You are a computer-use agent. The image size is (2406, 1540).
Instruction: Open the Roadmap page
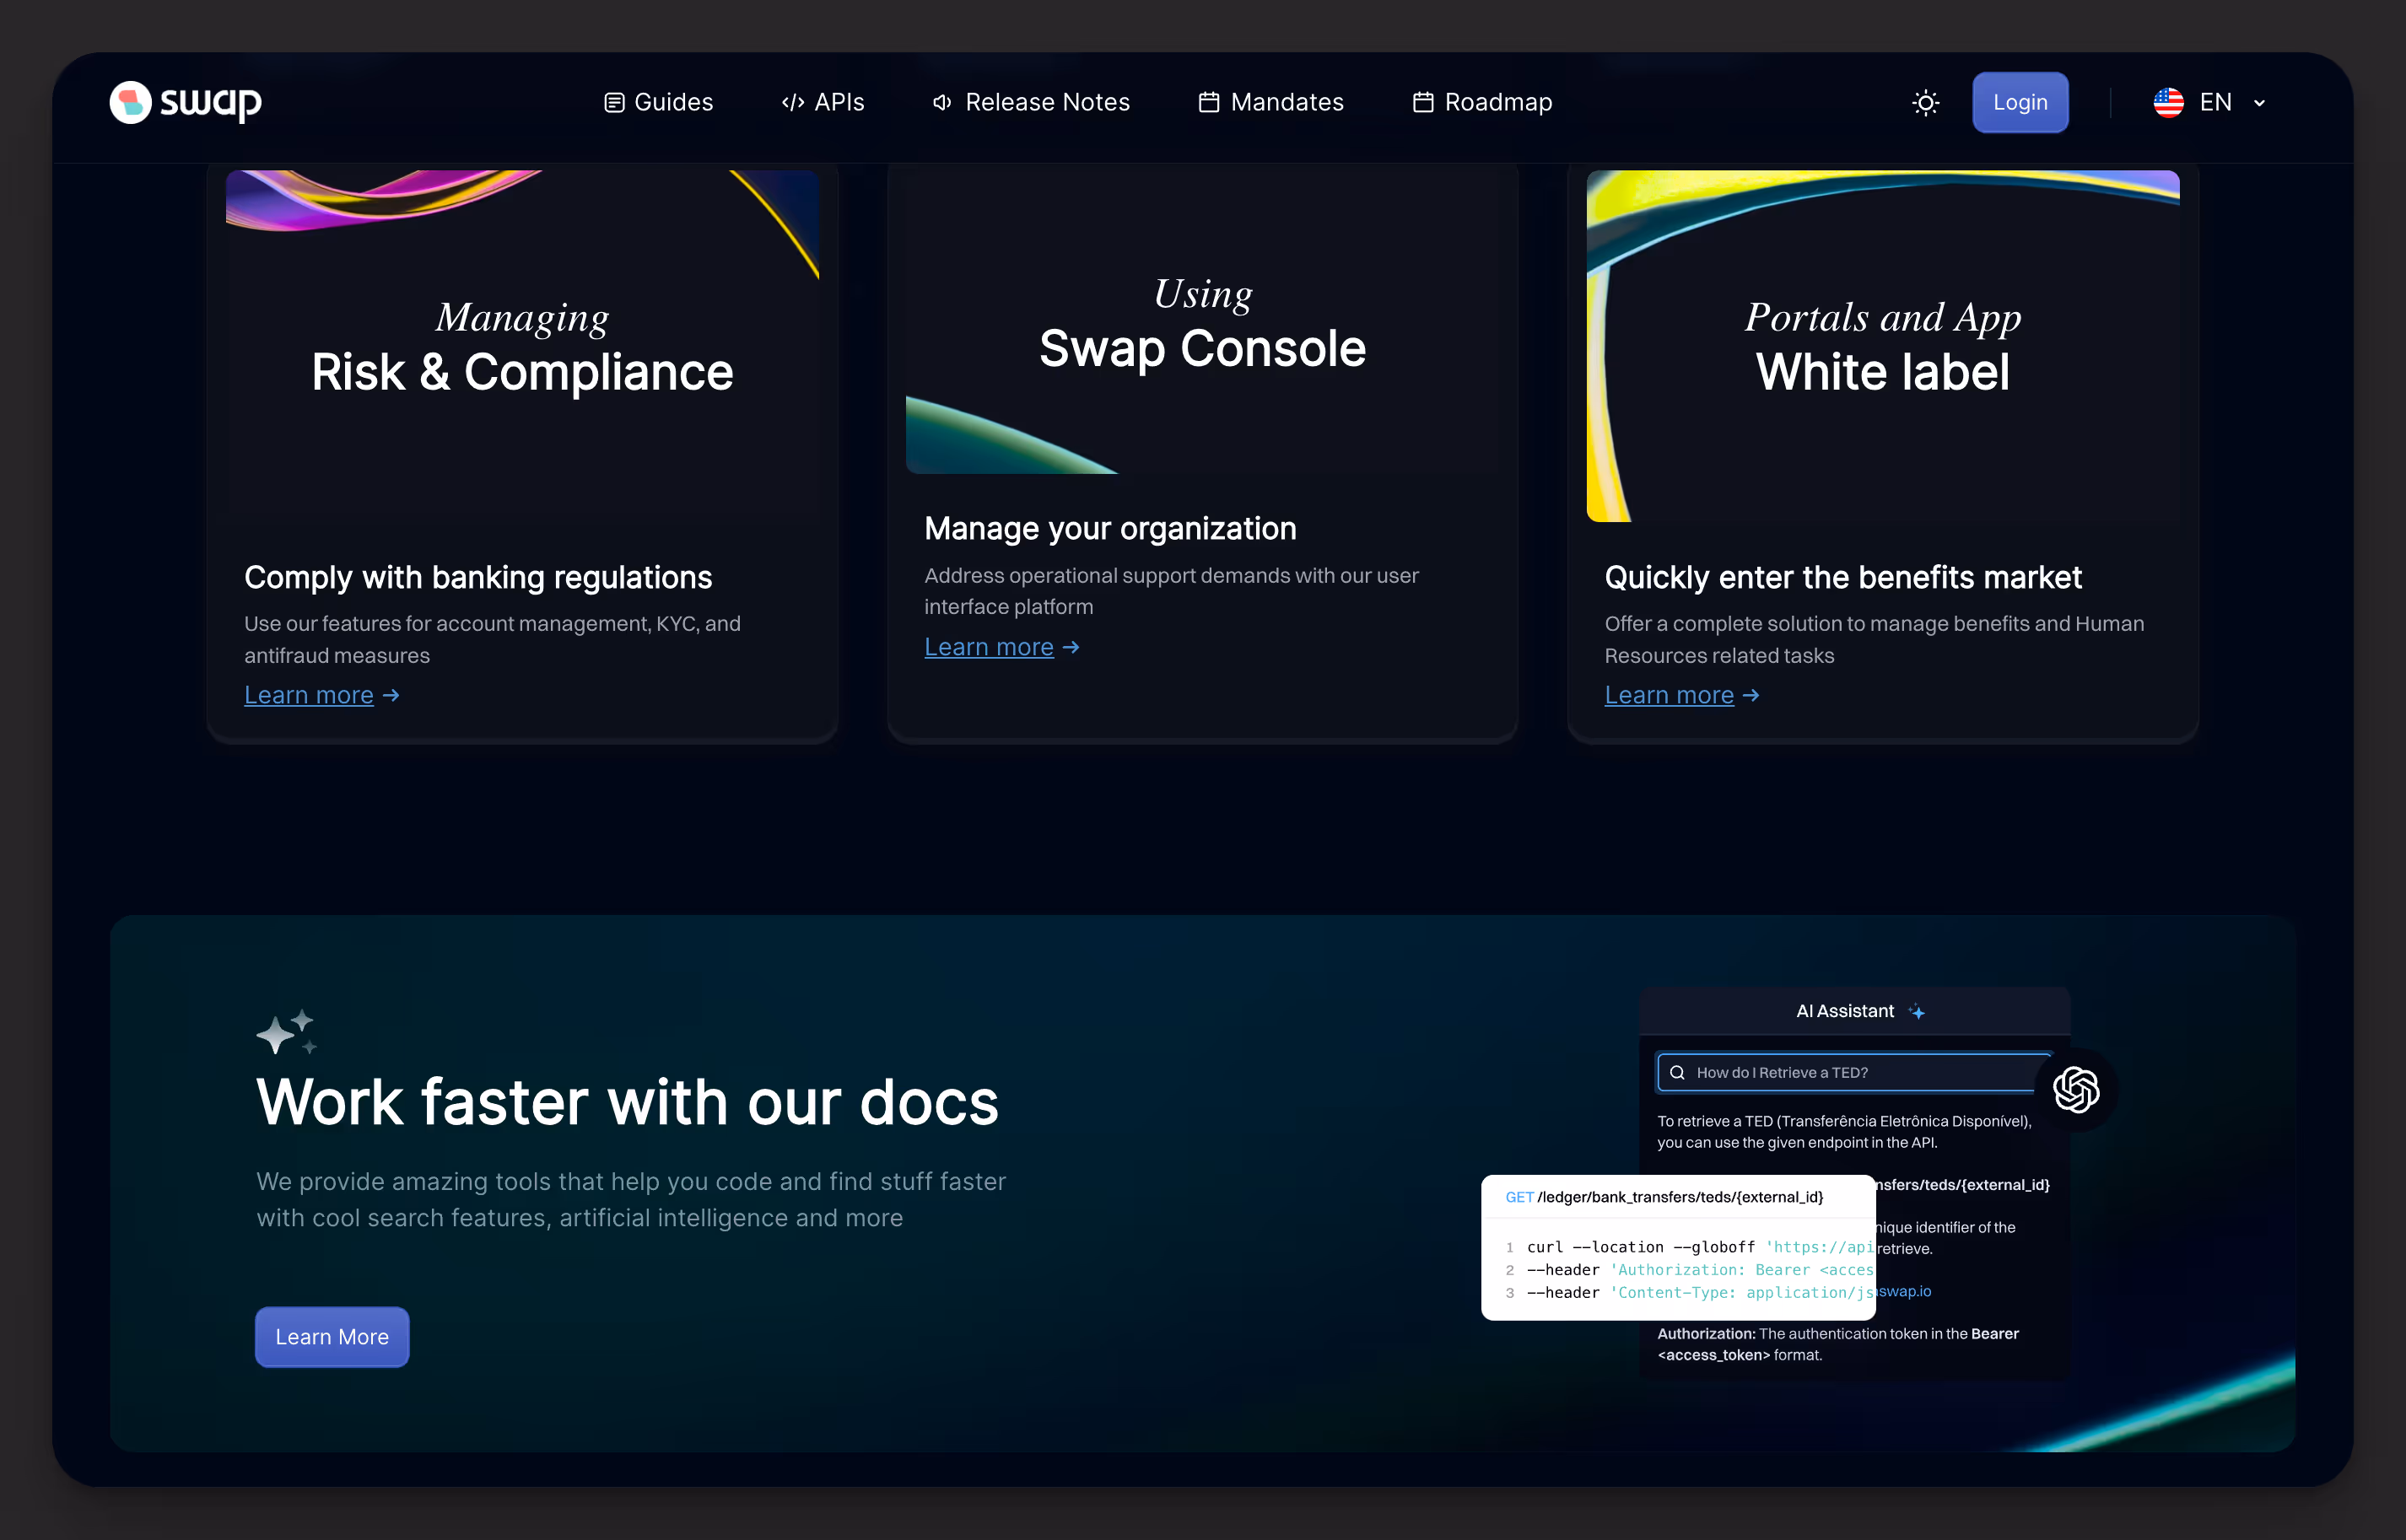click(x=1483, y=102)
